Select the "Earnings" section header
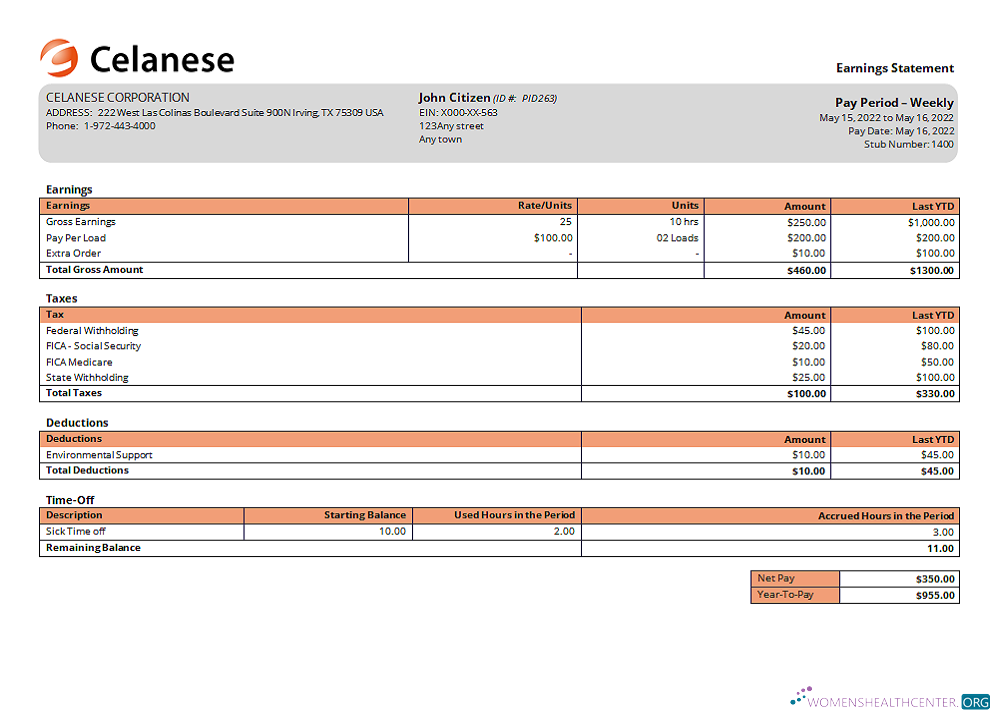The width and height of the screenshot is (1000, 720). coord(69,189)
